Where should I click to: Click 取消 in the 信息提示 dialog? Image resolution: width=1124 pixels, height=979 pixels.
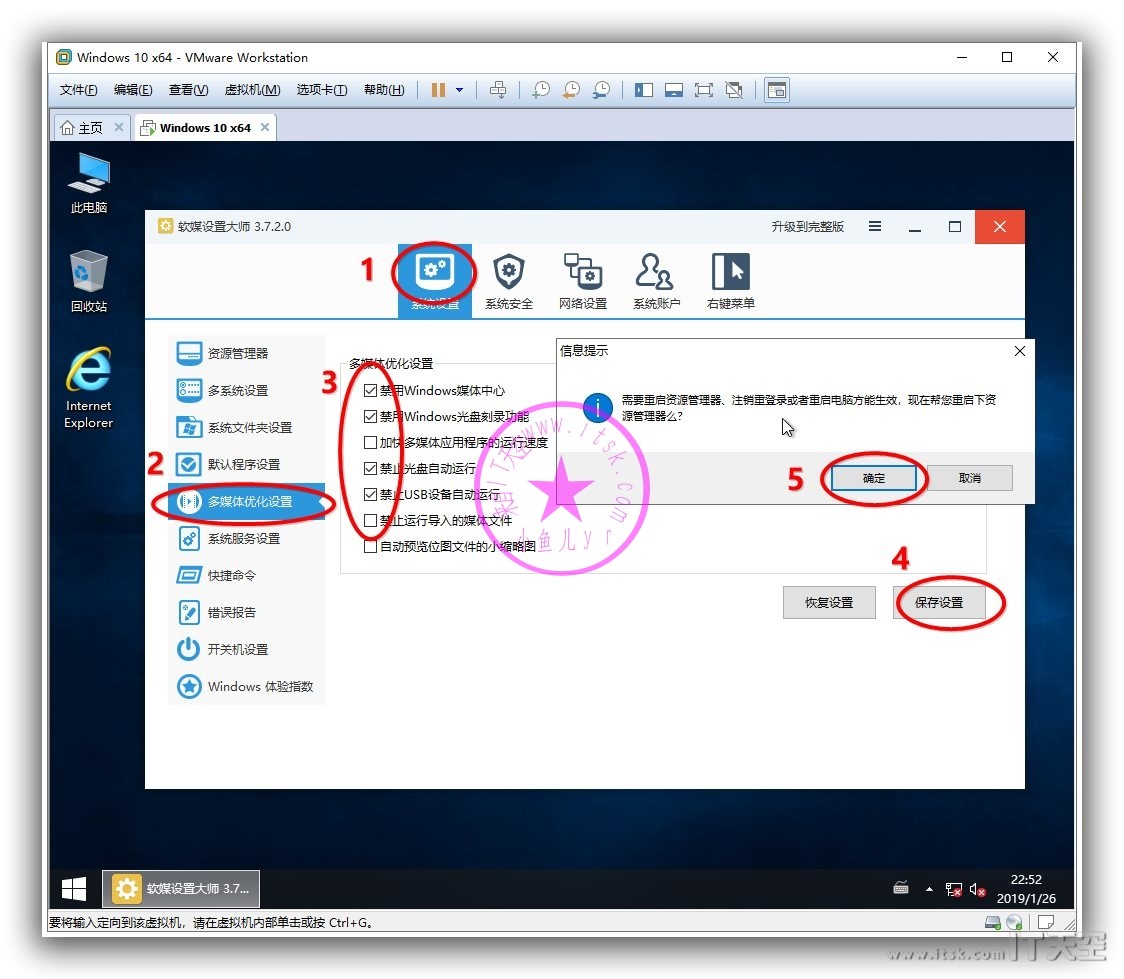click(x=970, y=478)
